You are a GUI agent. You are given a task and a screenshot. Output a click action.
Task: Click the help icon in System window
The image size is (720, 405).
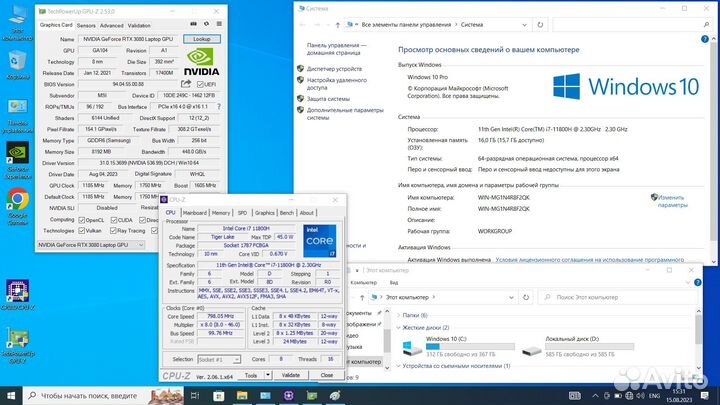click(705, 39)
